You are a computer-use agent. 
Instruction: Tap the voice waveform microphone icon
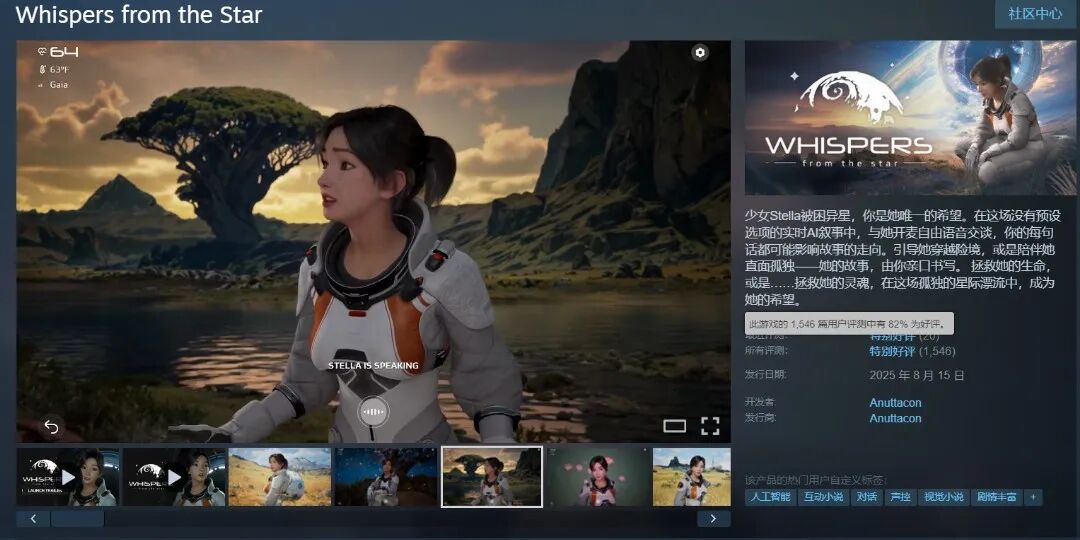point(373,411)
